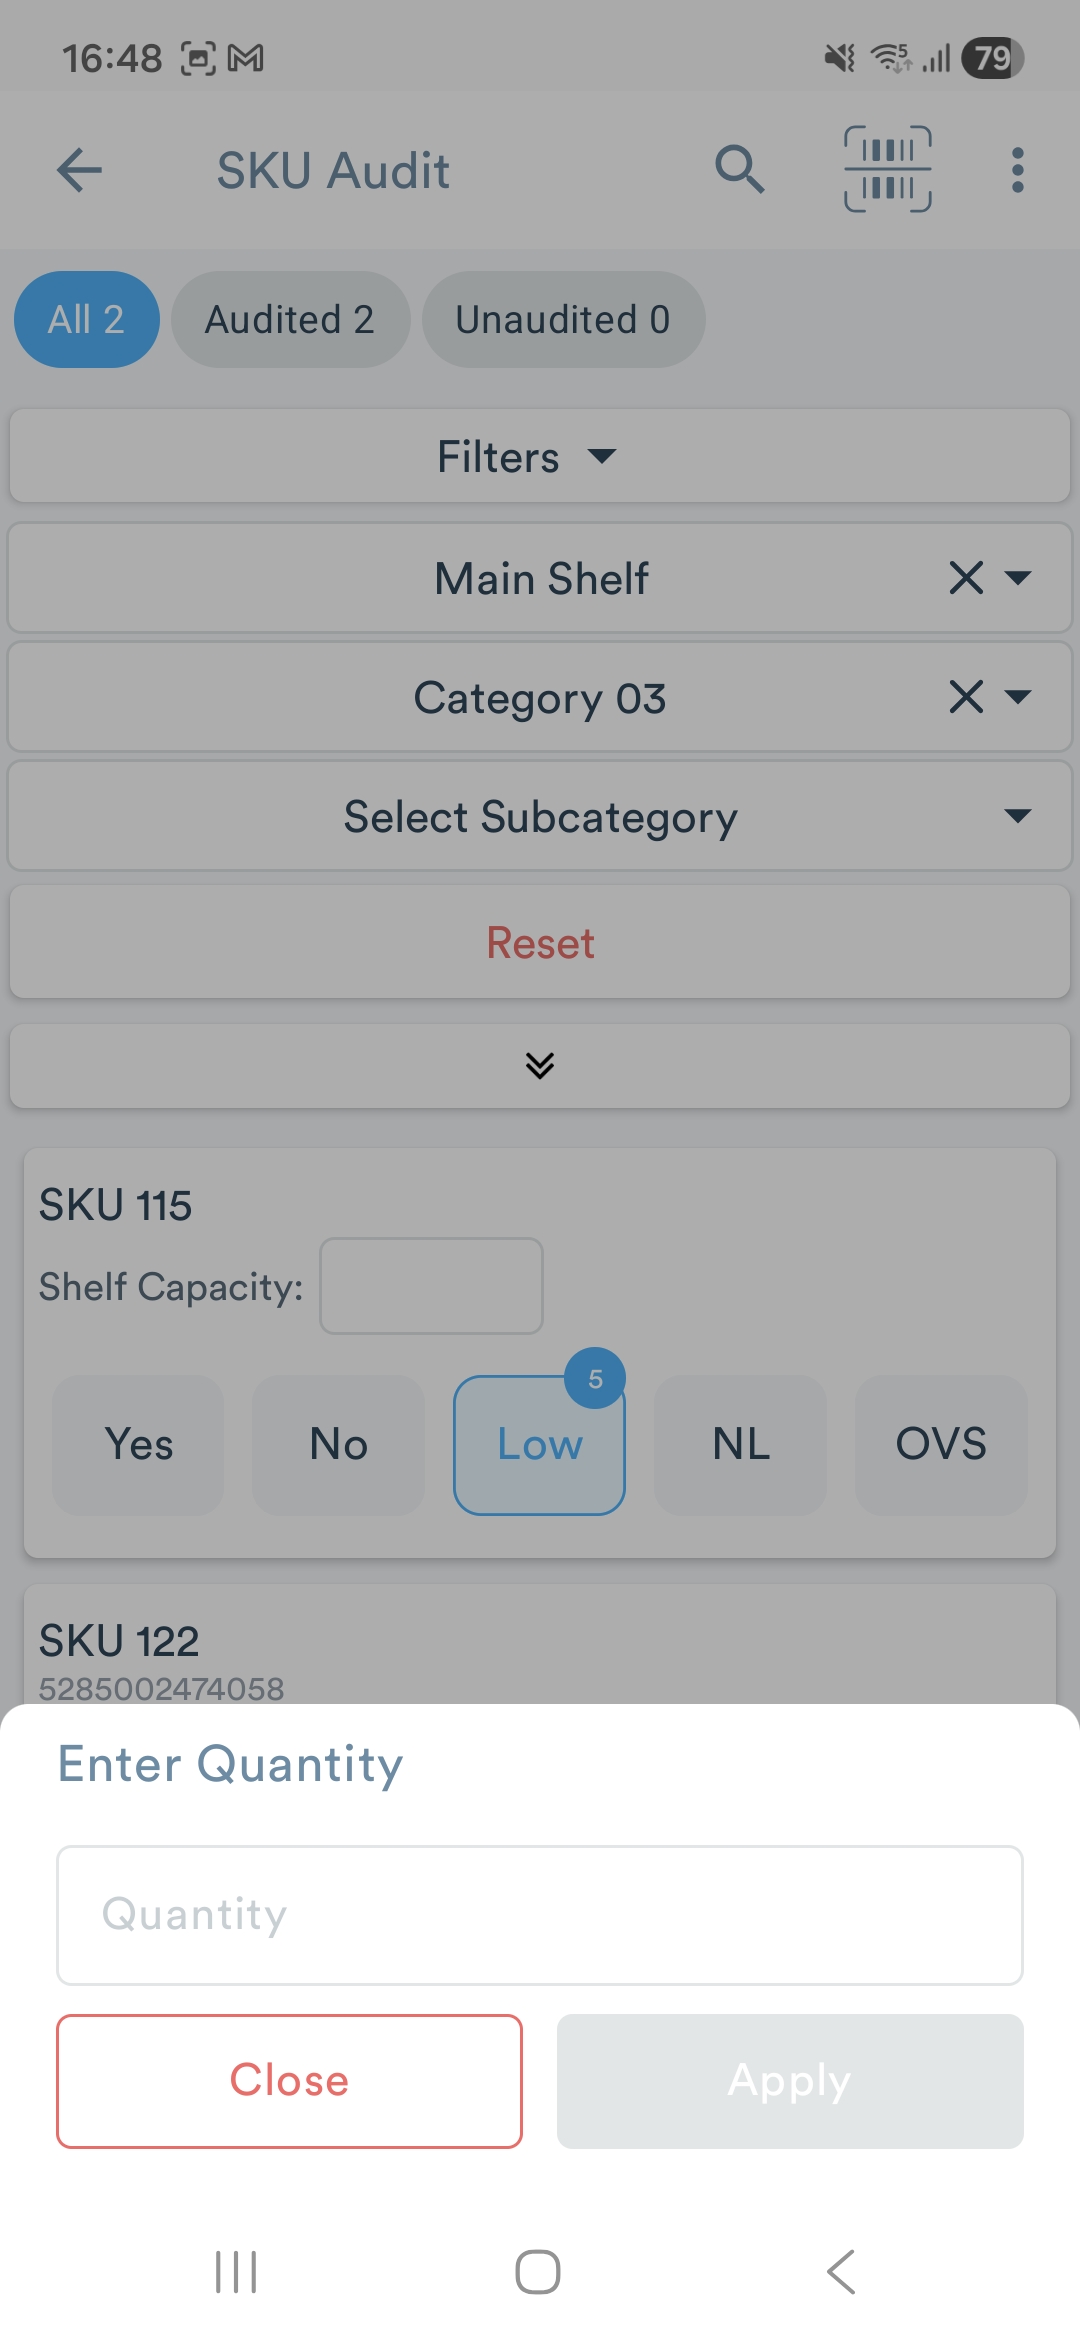The height and width of the screenshot is (2340, 1080).
Task: Launch the barcode scanner icon
Action: tap(888, 169)
